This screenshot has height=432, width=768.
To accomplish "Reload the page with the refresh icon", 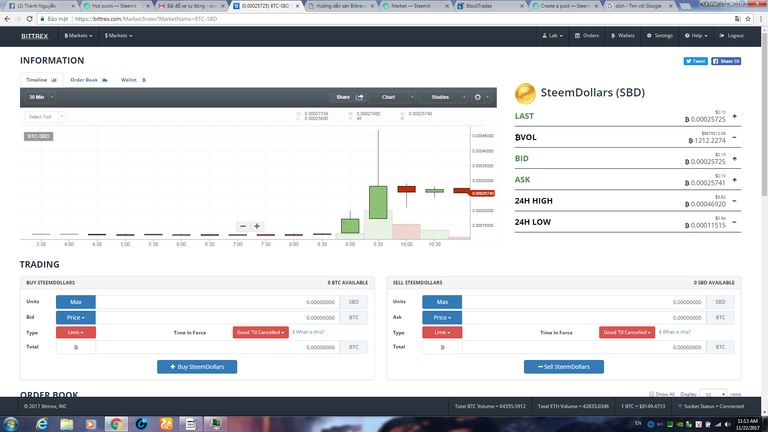I will point(29,19).
